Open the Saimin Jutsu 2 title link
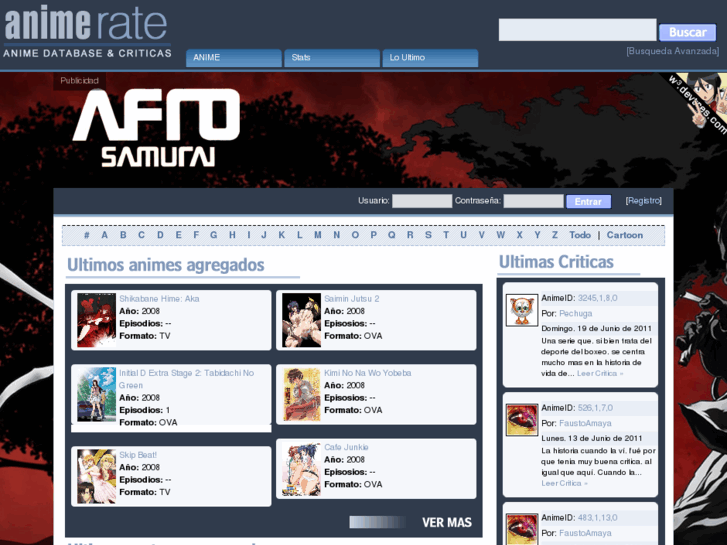The image size is (727, 545). tap(351, 299)
